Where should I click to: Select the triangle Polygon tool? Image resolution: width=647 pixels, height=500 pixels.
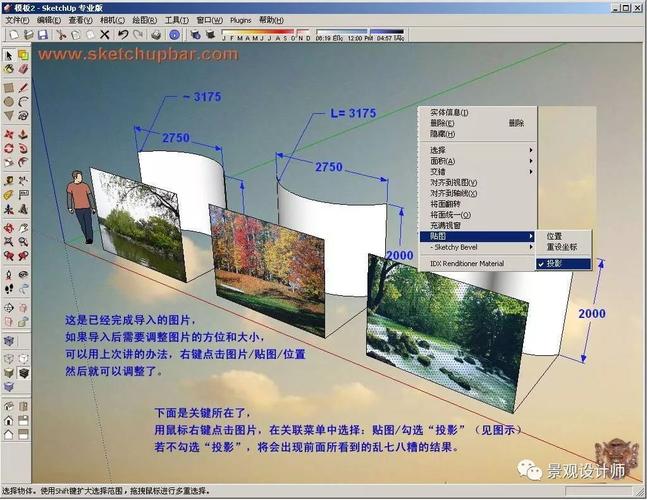coord(9,116)
